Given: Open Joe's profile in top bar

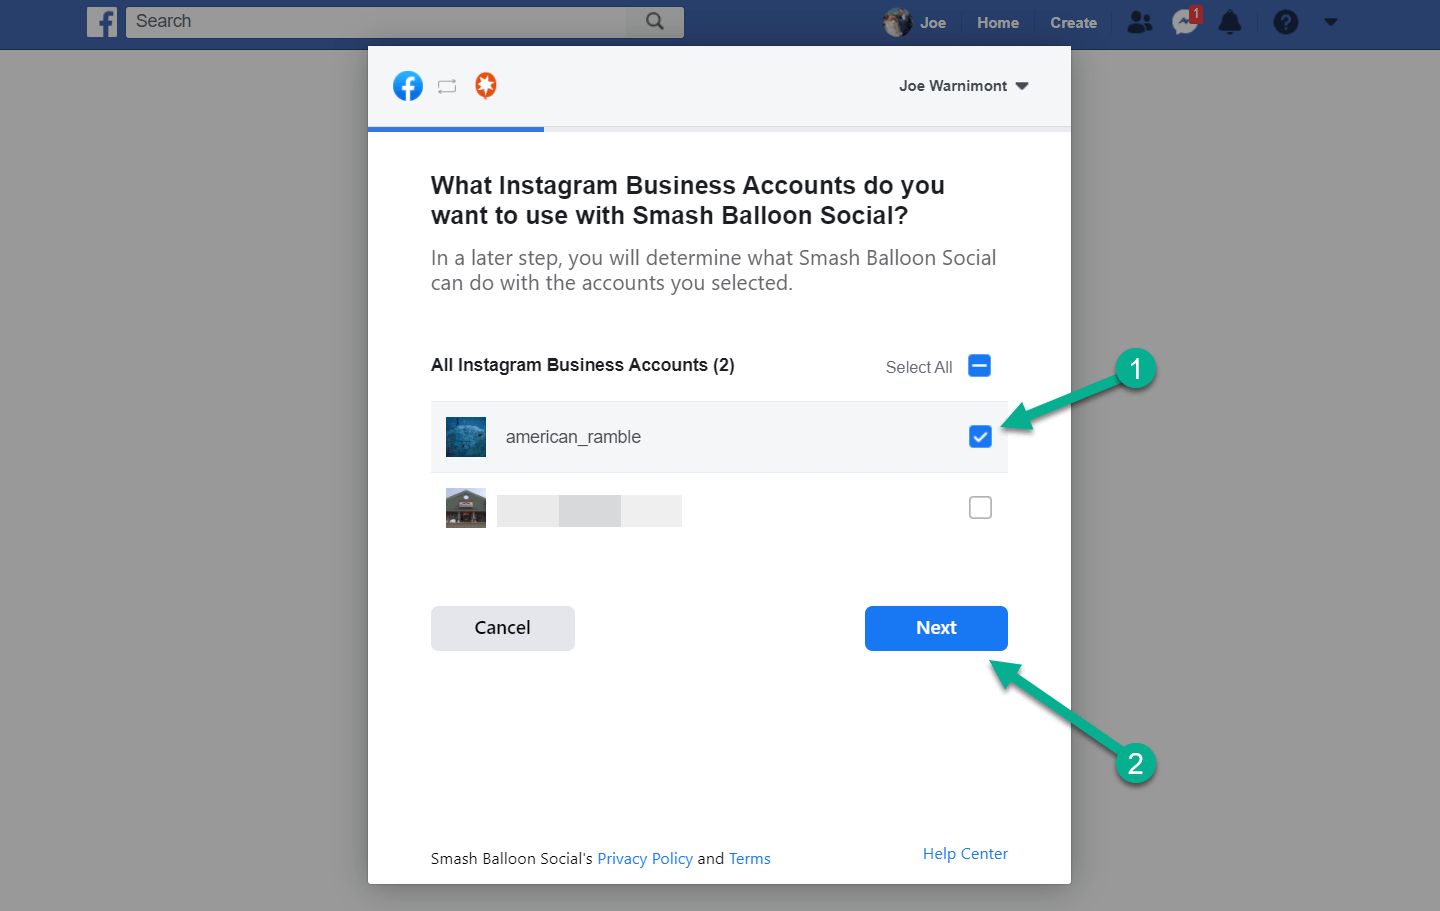Looking at the screenshot, I should (x=915, y=22).
